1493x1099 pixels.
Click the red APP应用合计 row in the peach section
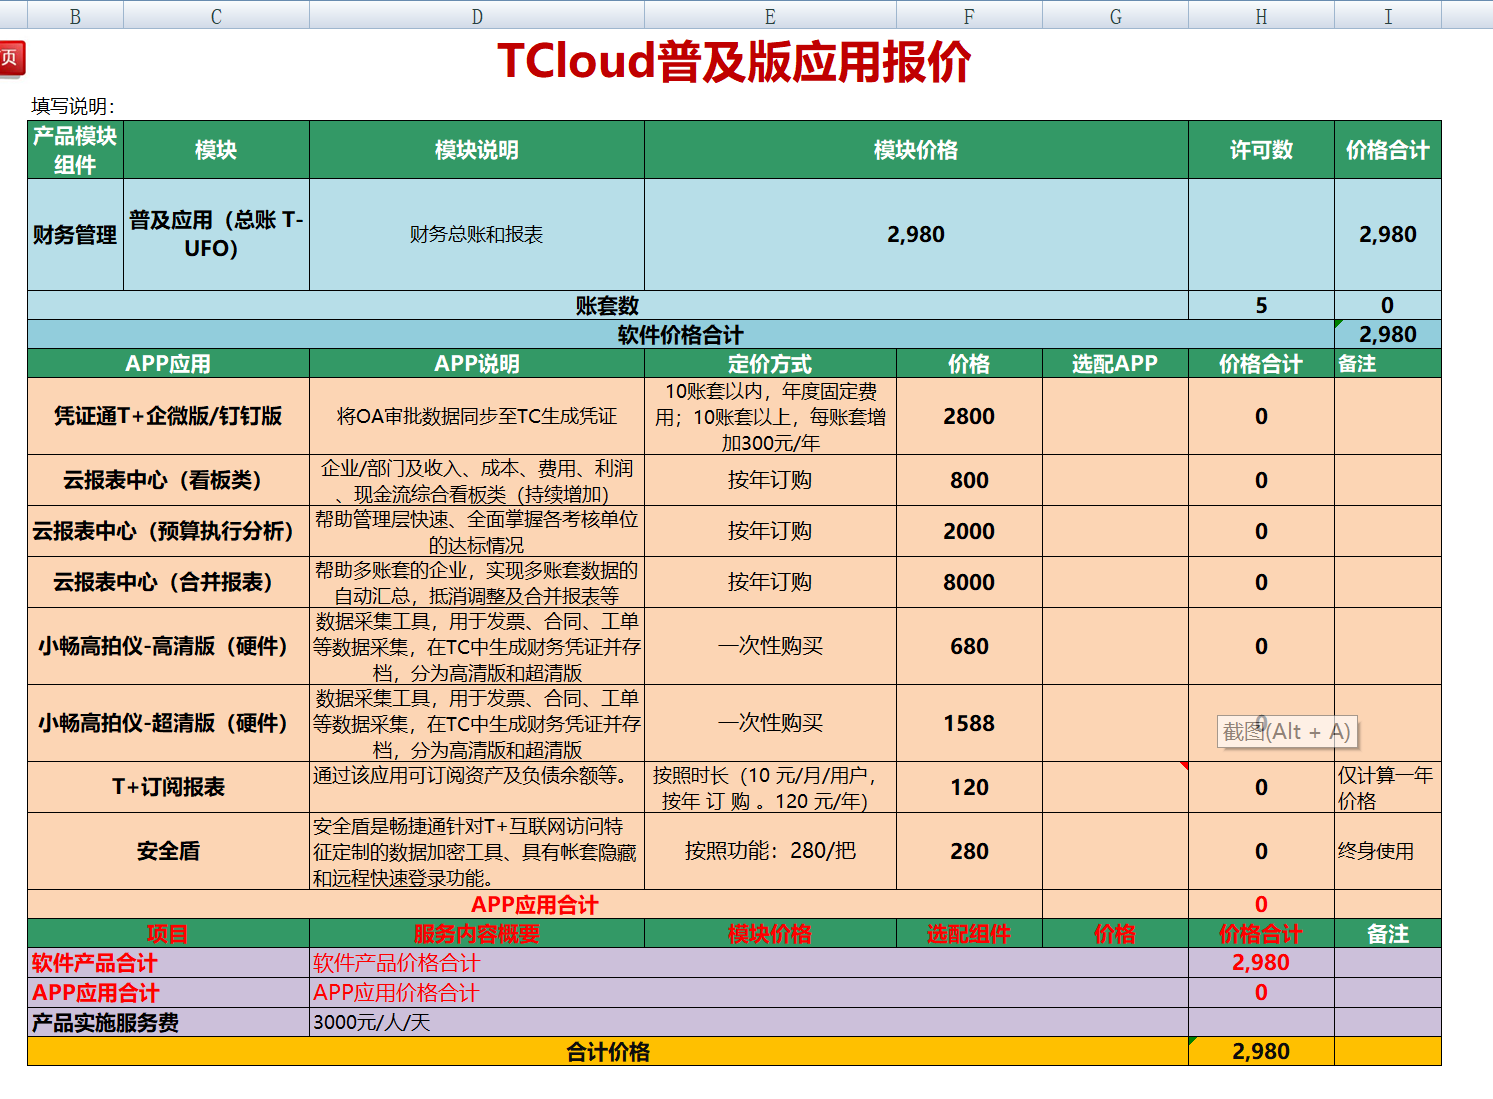pos(535,904)
